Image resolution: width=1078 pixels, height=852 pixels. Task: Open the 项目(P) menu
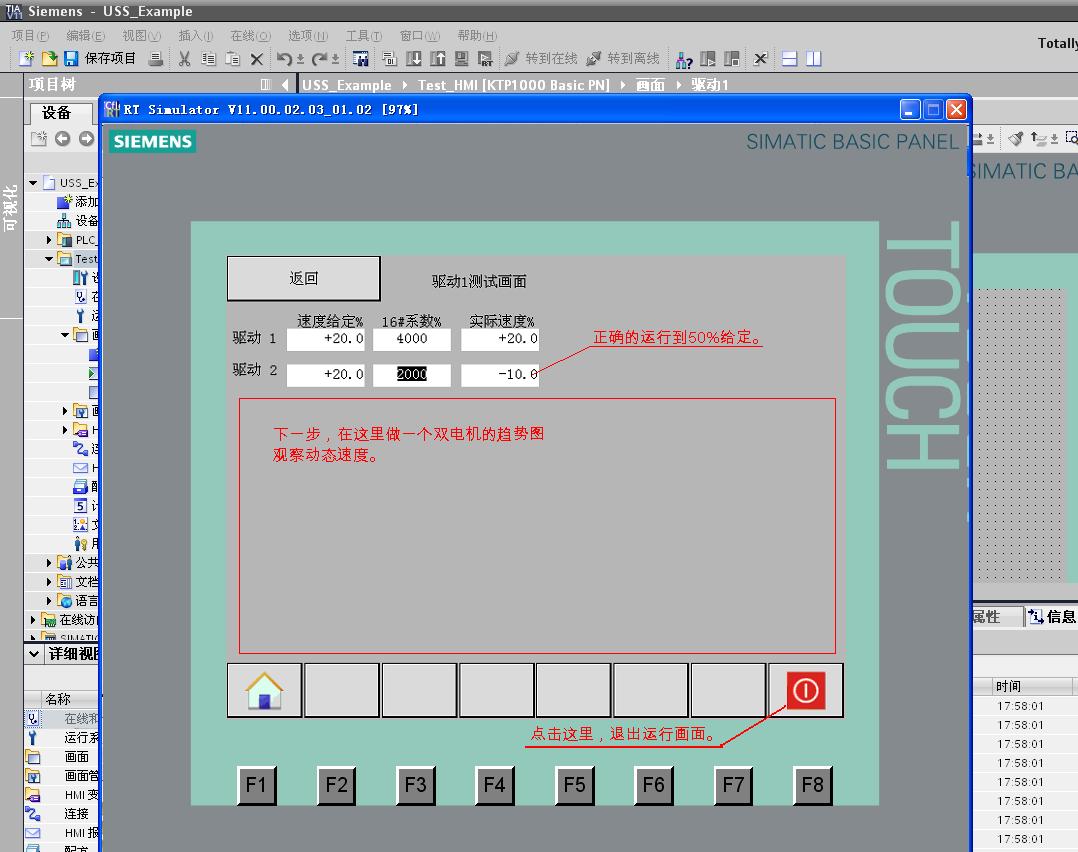click(30, 35)
